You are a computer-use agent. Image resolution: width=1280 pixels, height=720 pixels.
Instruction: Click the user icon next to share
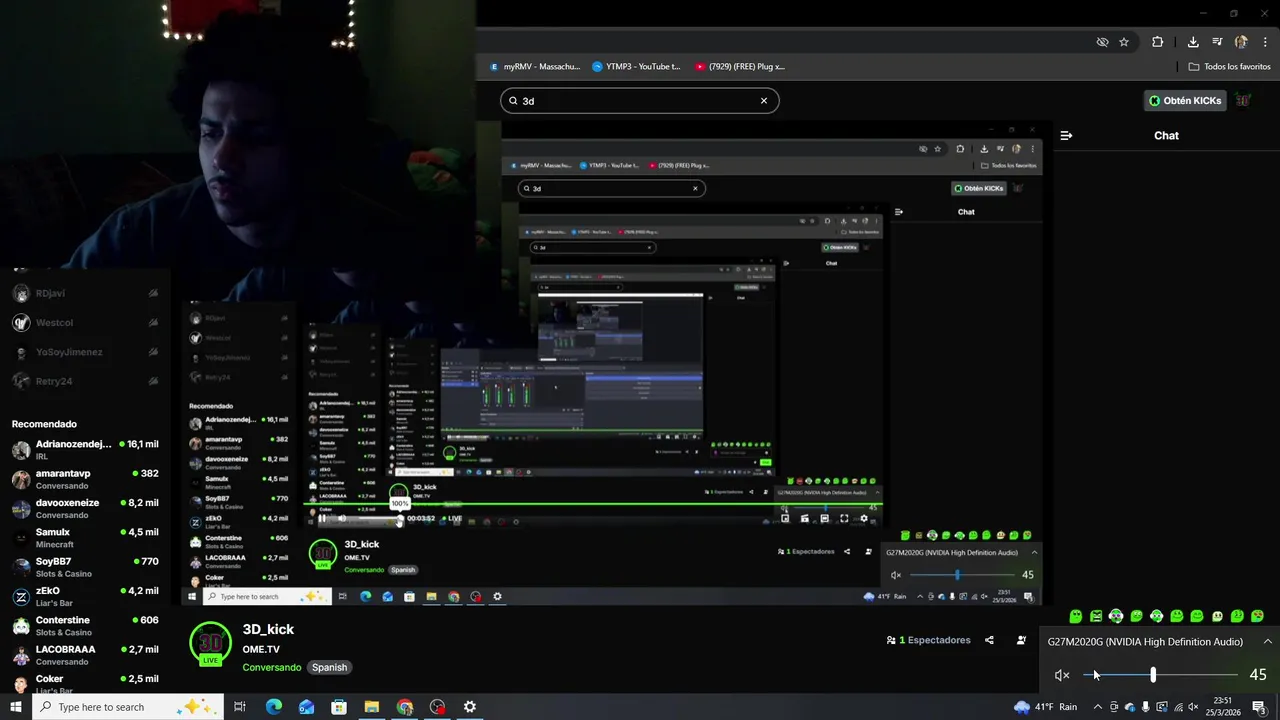point(1021,640)
